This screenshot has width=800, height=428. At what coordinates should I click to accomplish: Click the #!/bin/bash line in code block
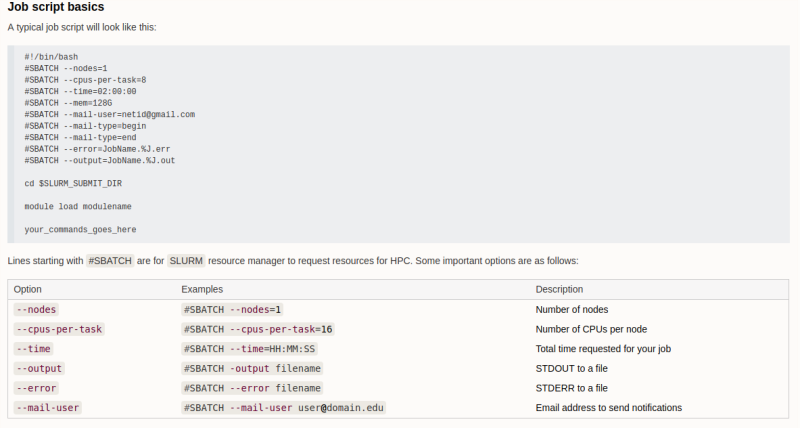[52, 58]
